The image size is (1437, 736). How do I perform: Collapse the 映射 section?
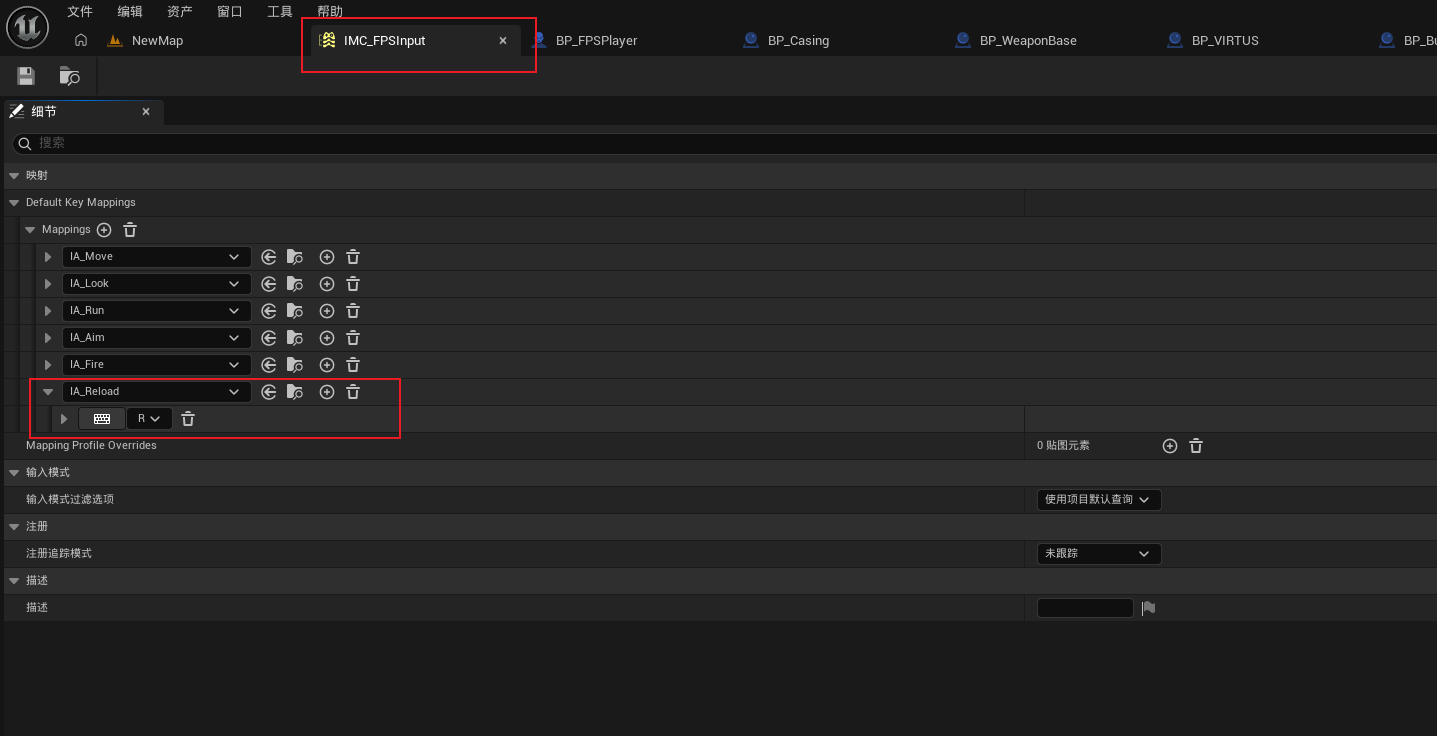14,176
